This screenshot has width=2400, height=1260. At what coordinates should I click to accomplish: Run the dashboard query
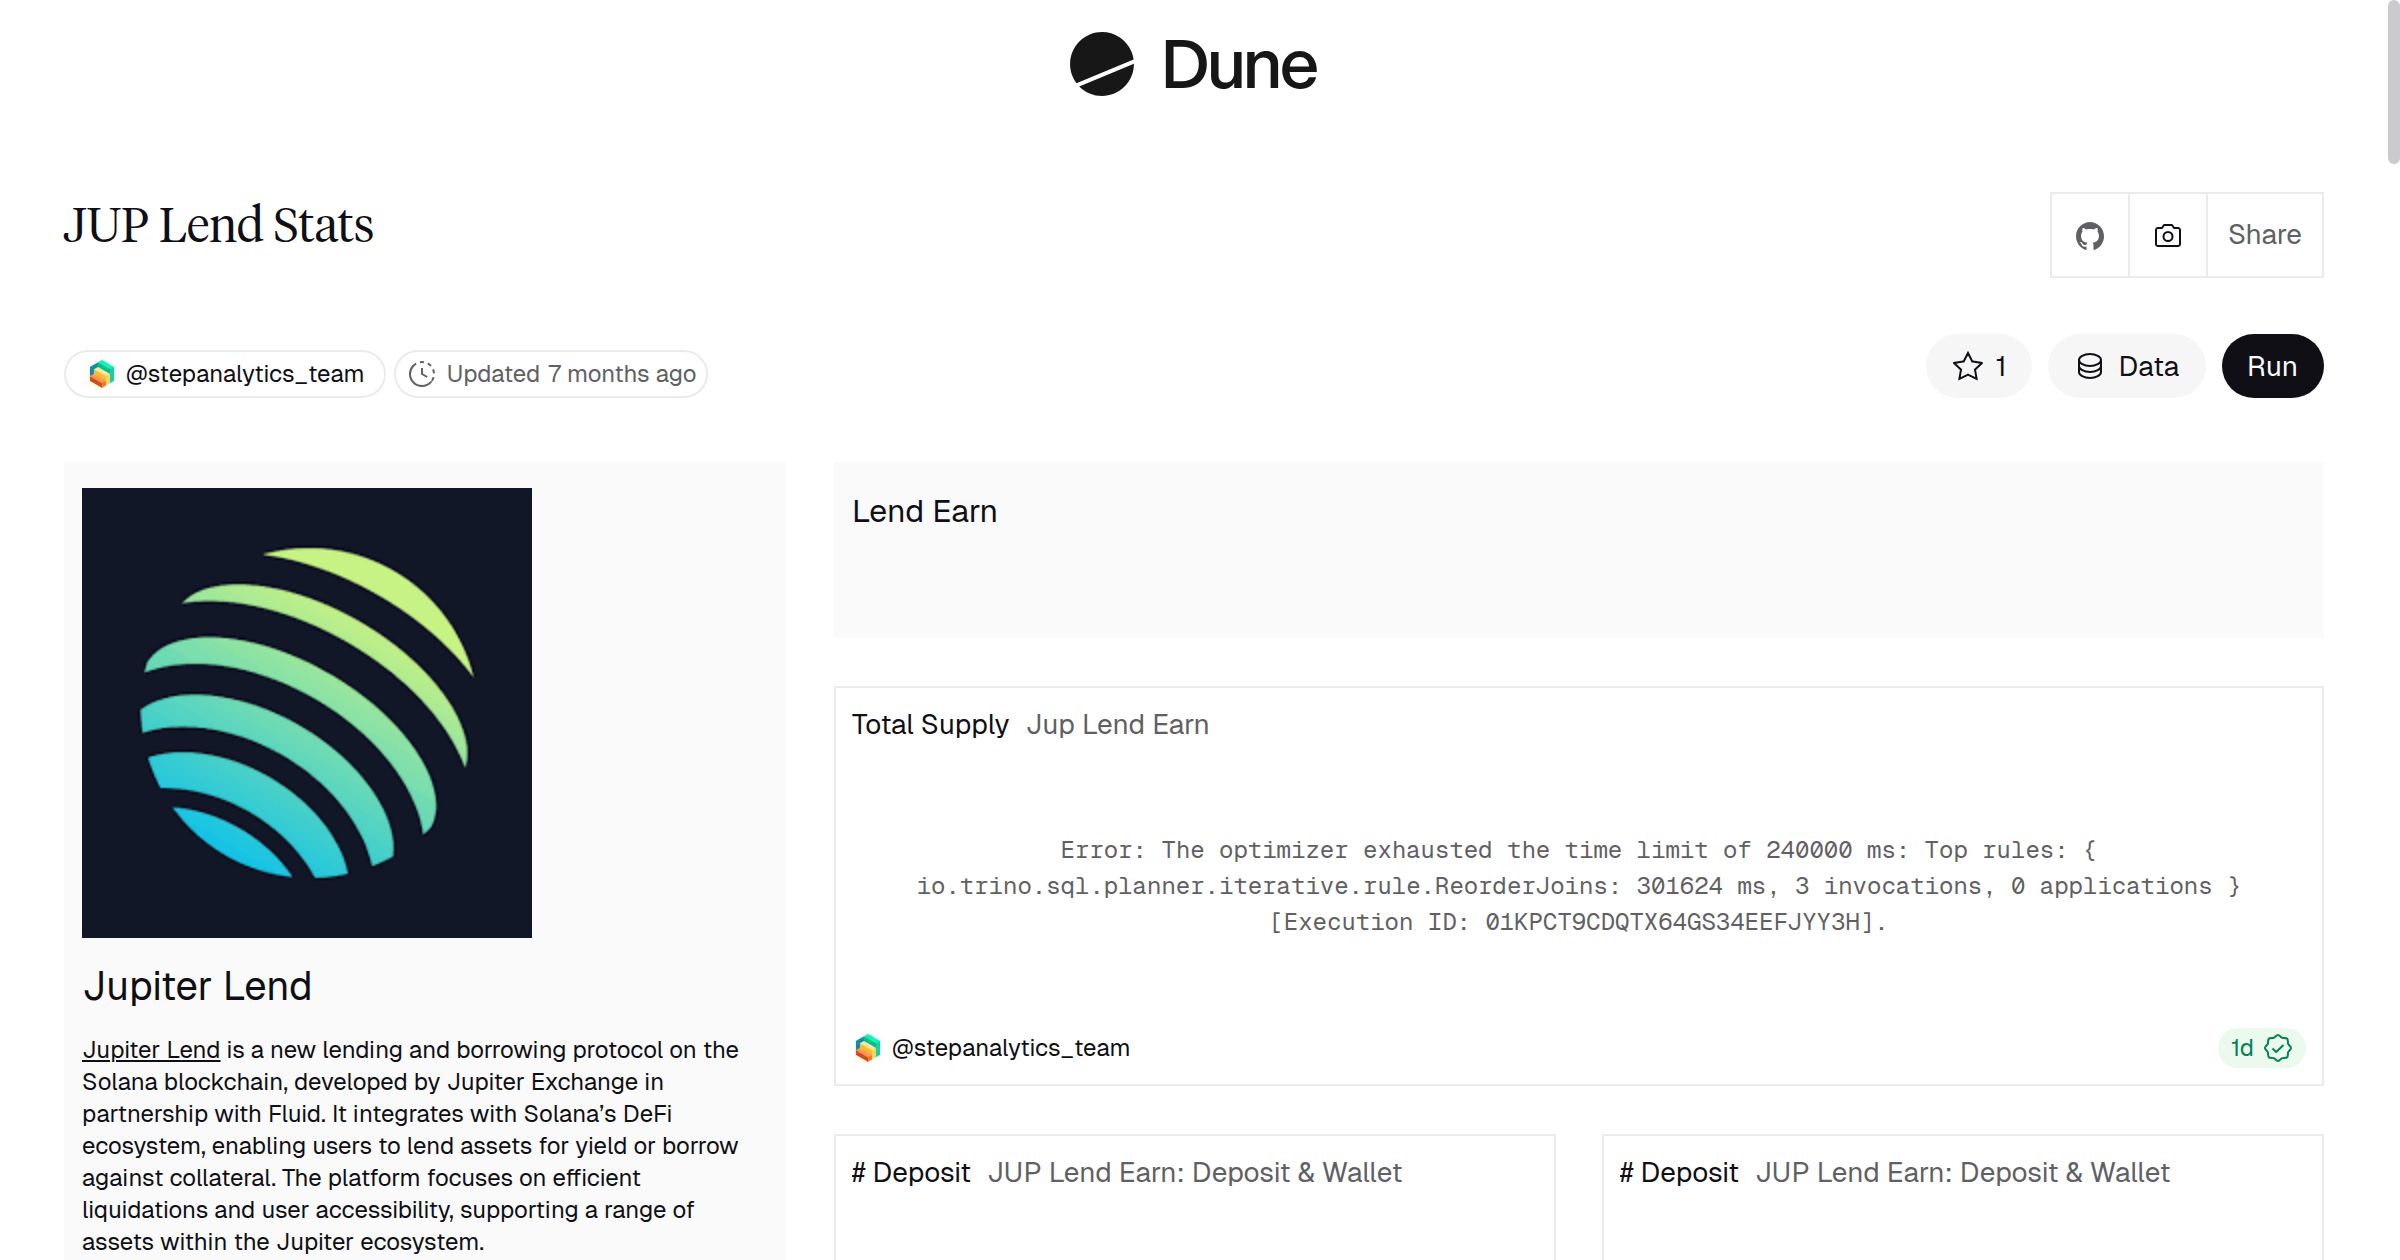coord(2272,366)
